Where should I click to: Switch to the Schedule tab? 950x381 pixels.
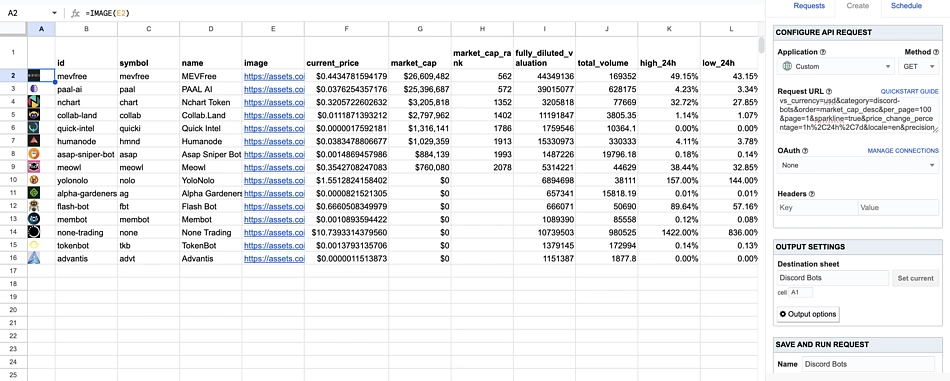906,6
